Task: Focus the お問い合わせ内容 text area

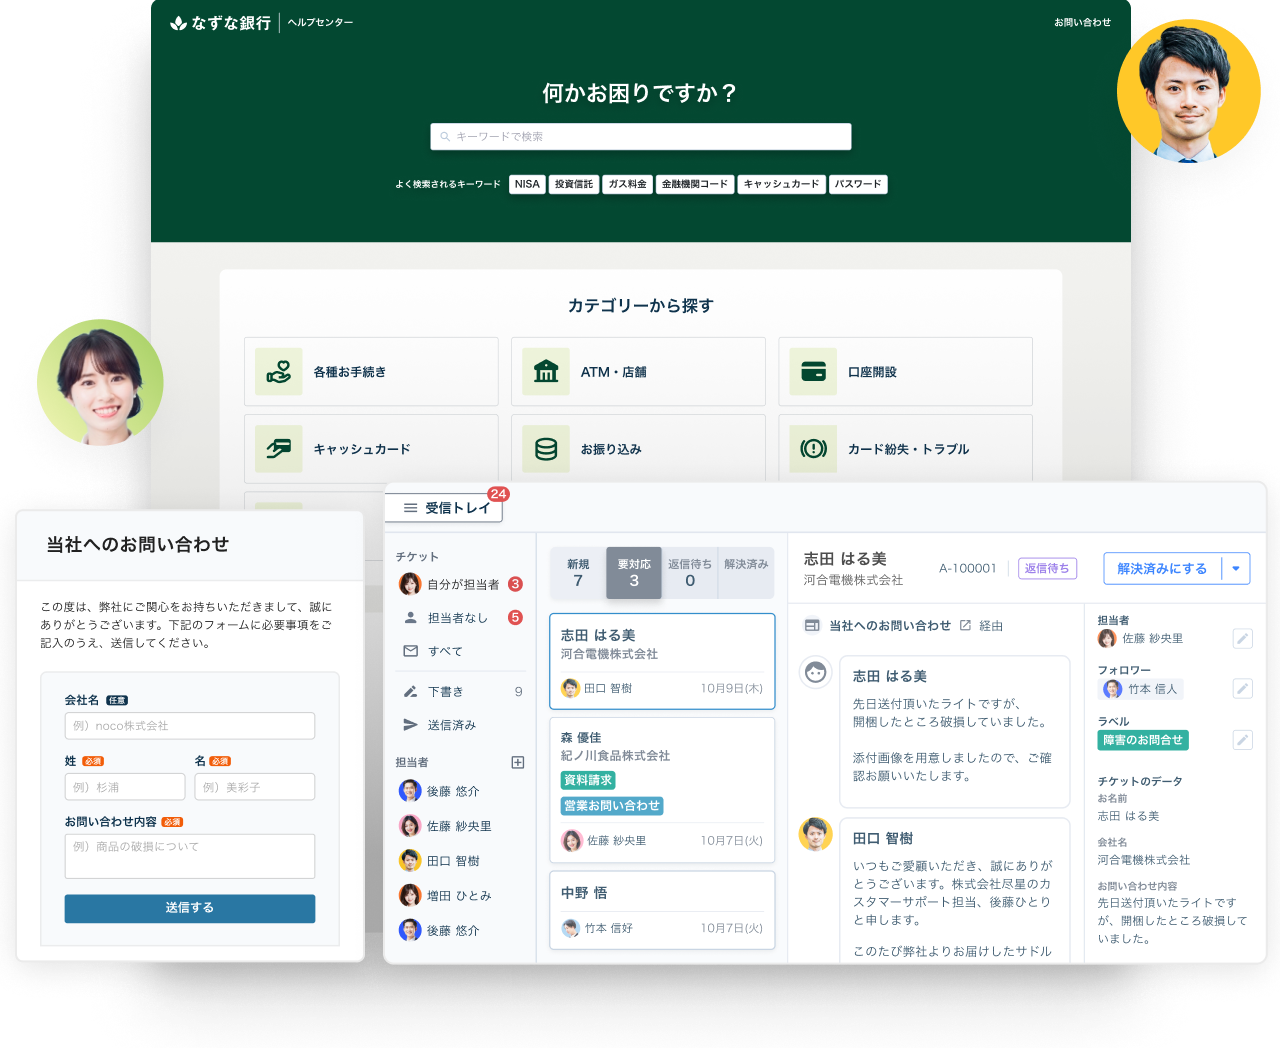Action: (190, 856)
